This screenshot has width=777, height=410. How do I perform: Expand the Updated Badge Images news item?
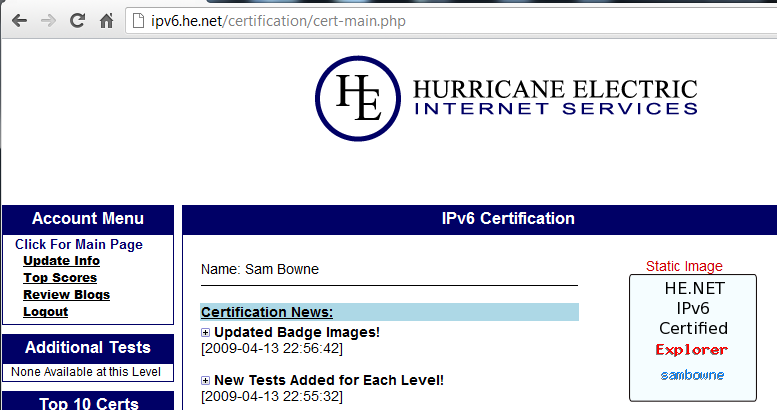point(205,332)
